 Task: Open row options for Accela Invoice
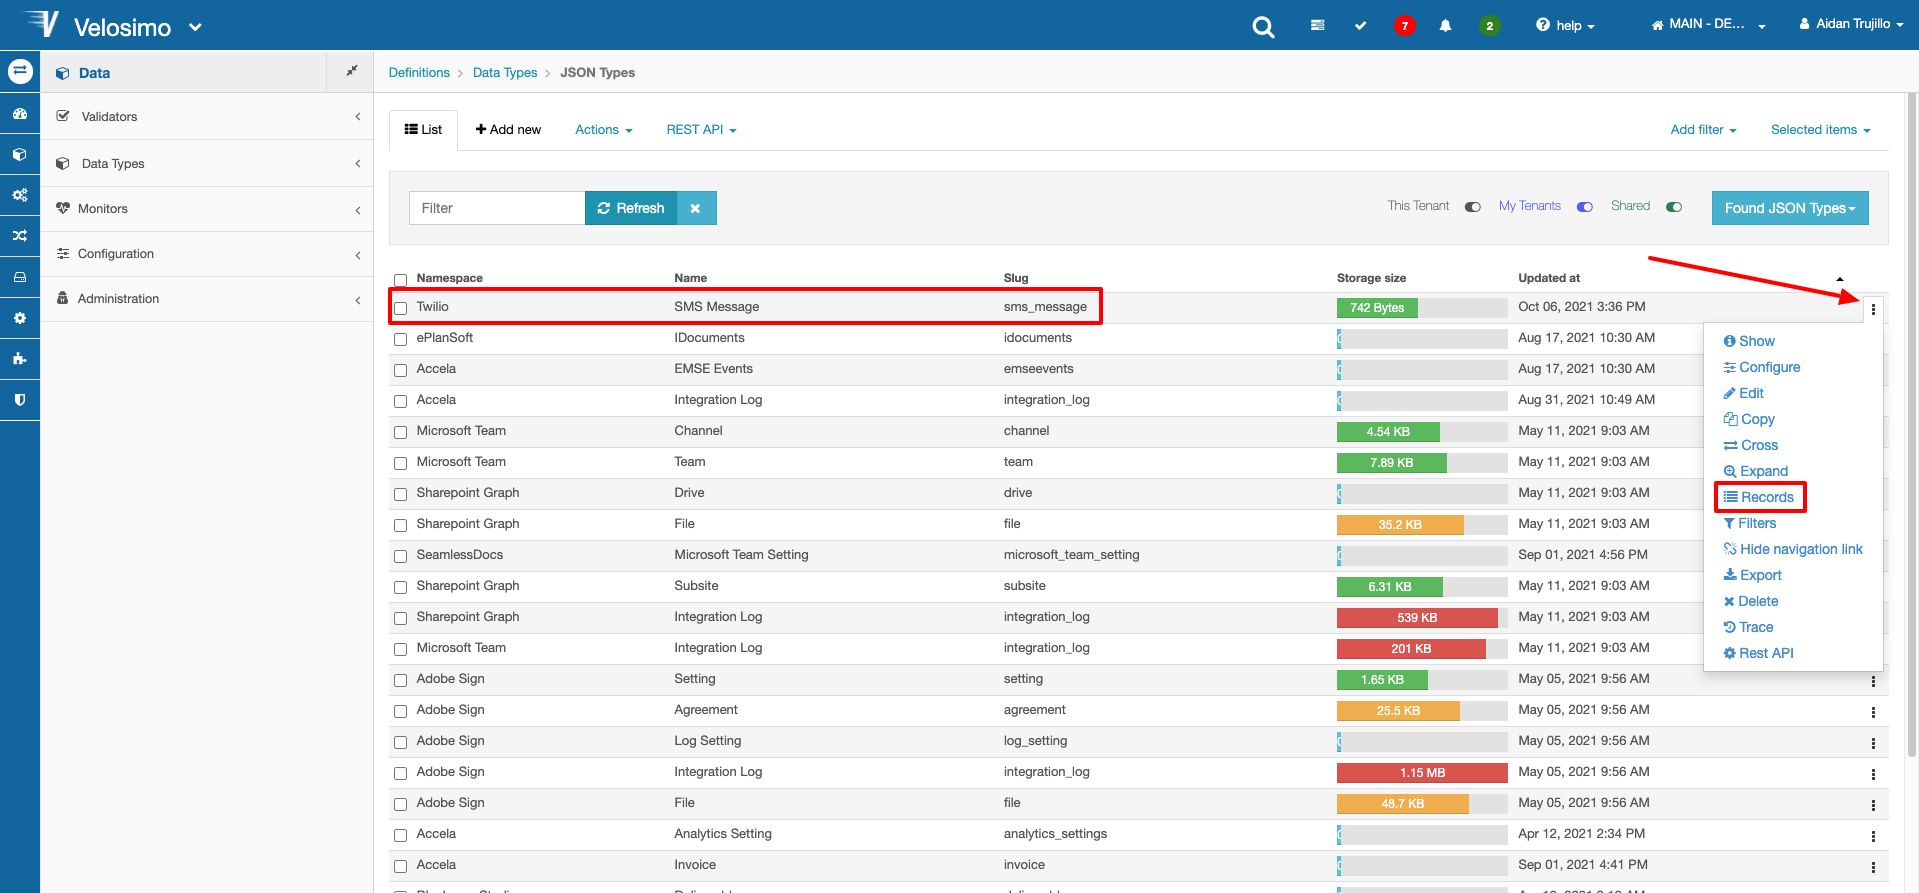coord(1873,867)
